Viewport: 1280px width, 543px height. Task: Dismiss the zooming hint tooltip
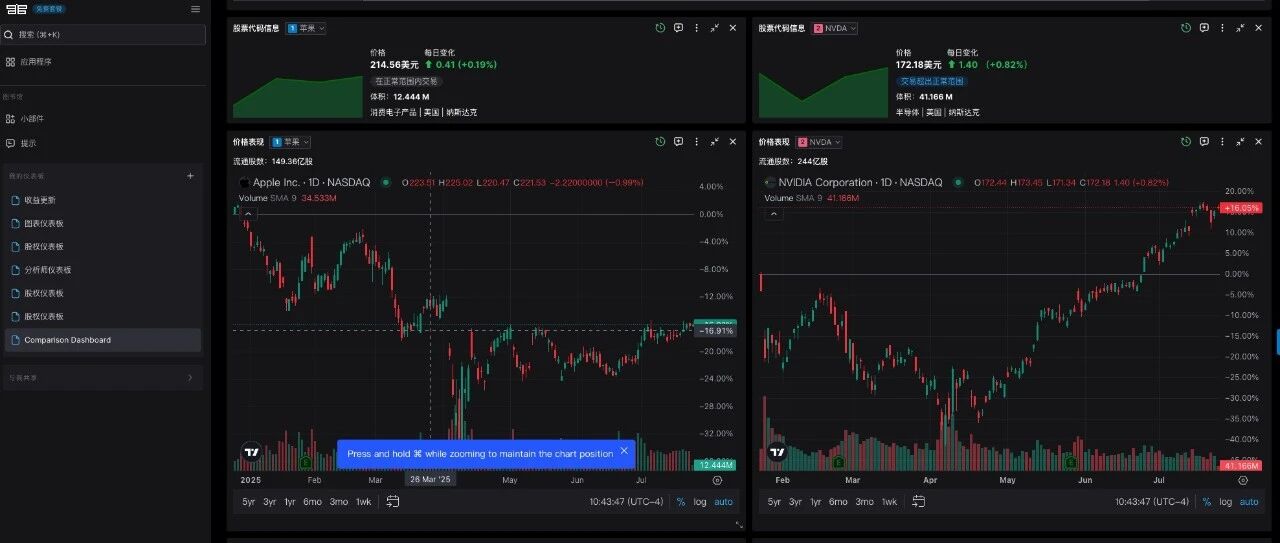click(624, 451)
